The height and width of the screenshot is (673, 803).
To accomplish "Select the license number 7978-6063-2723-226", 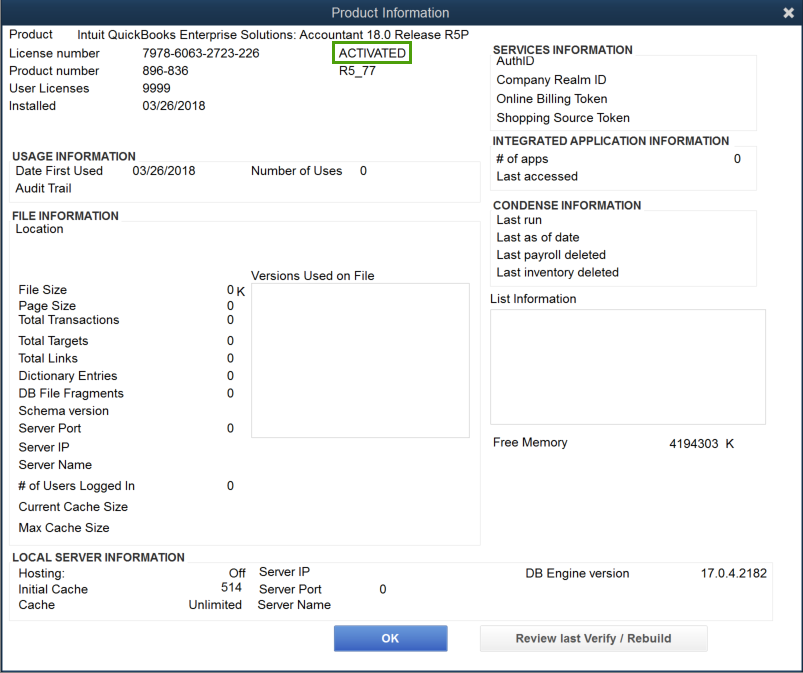I will pyautogui.click(x=201, y=53).
